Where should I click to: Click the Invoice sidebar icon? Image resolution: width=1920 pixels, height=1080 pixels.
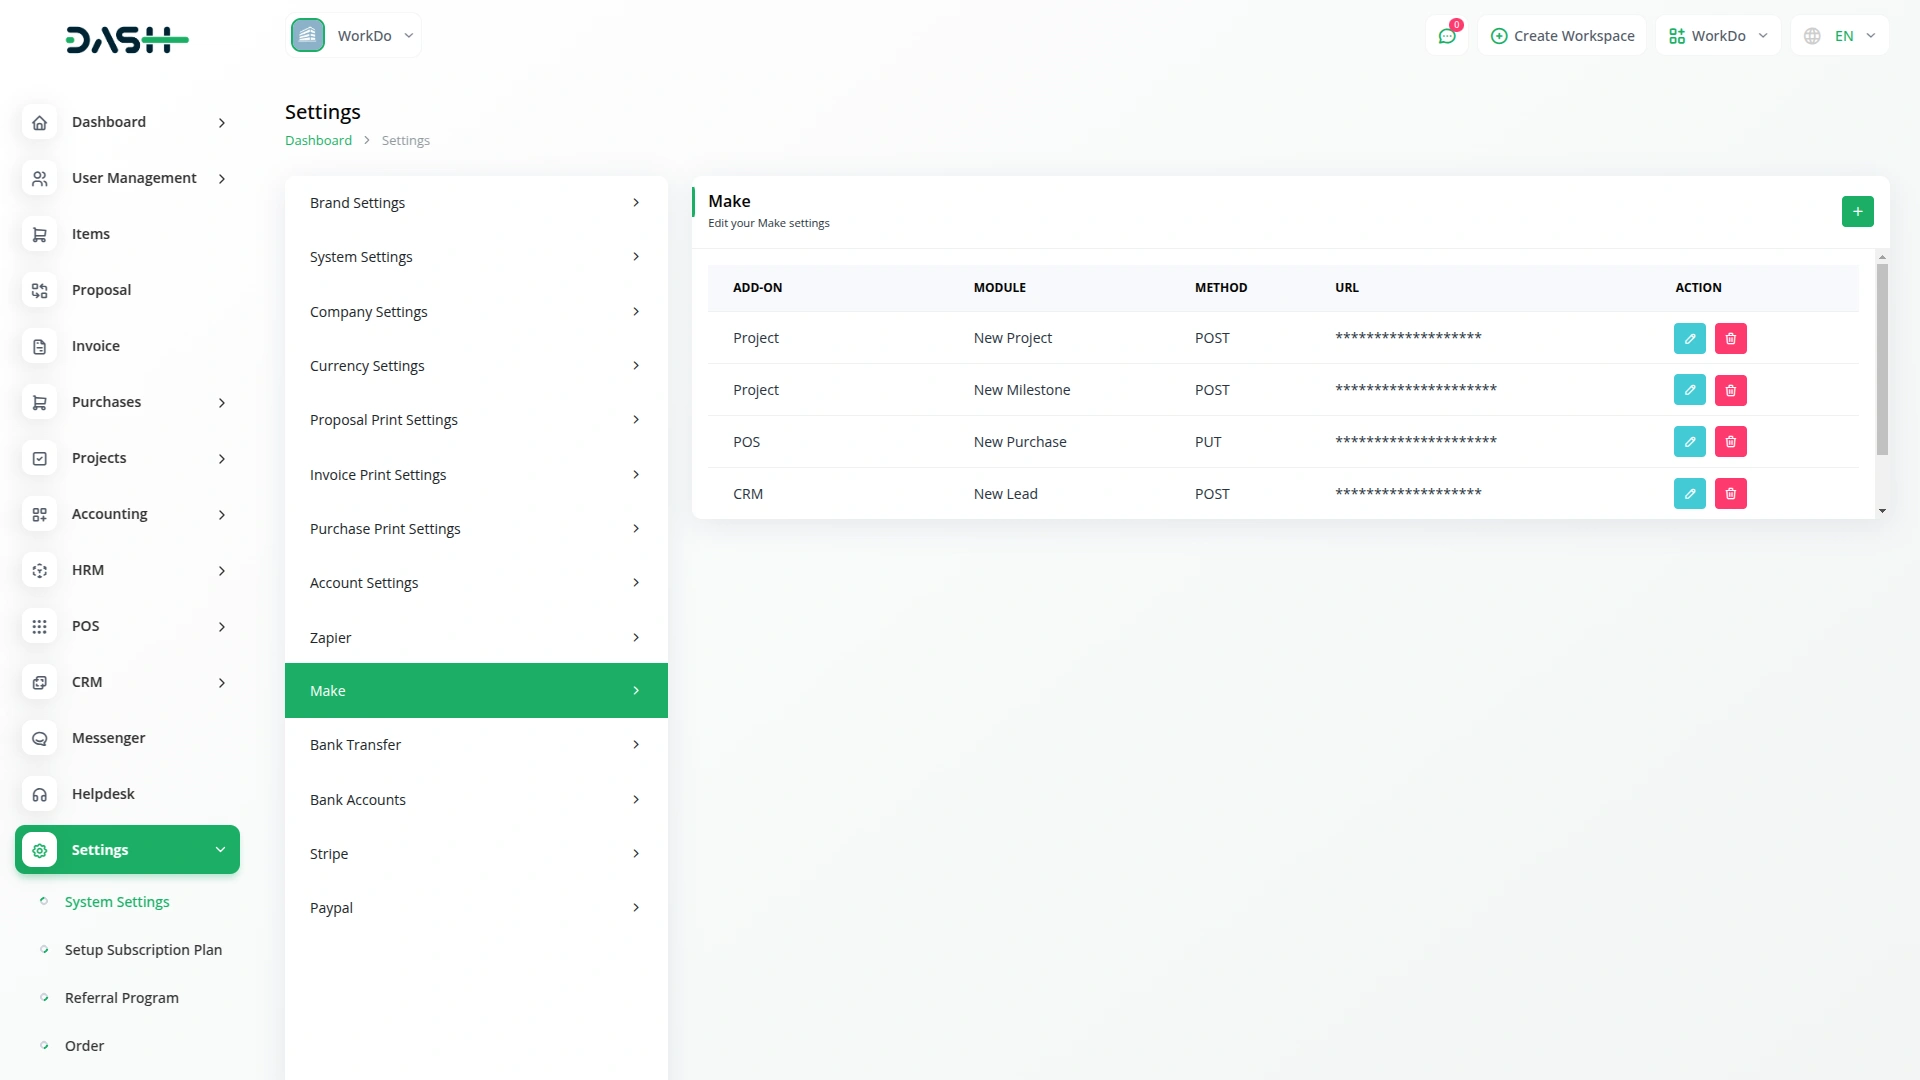[x=39, y=346]
